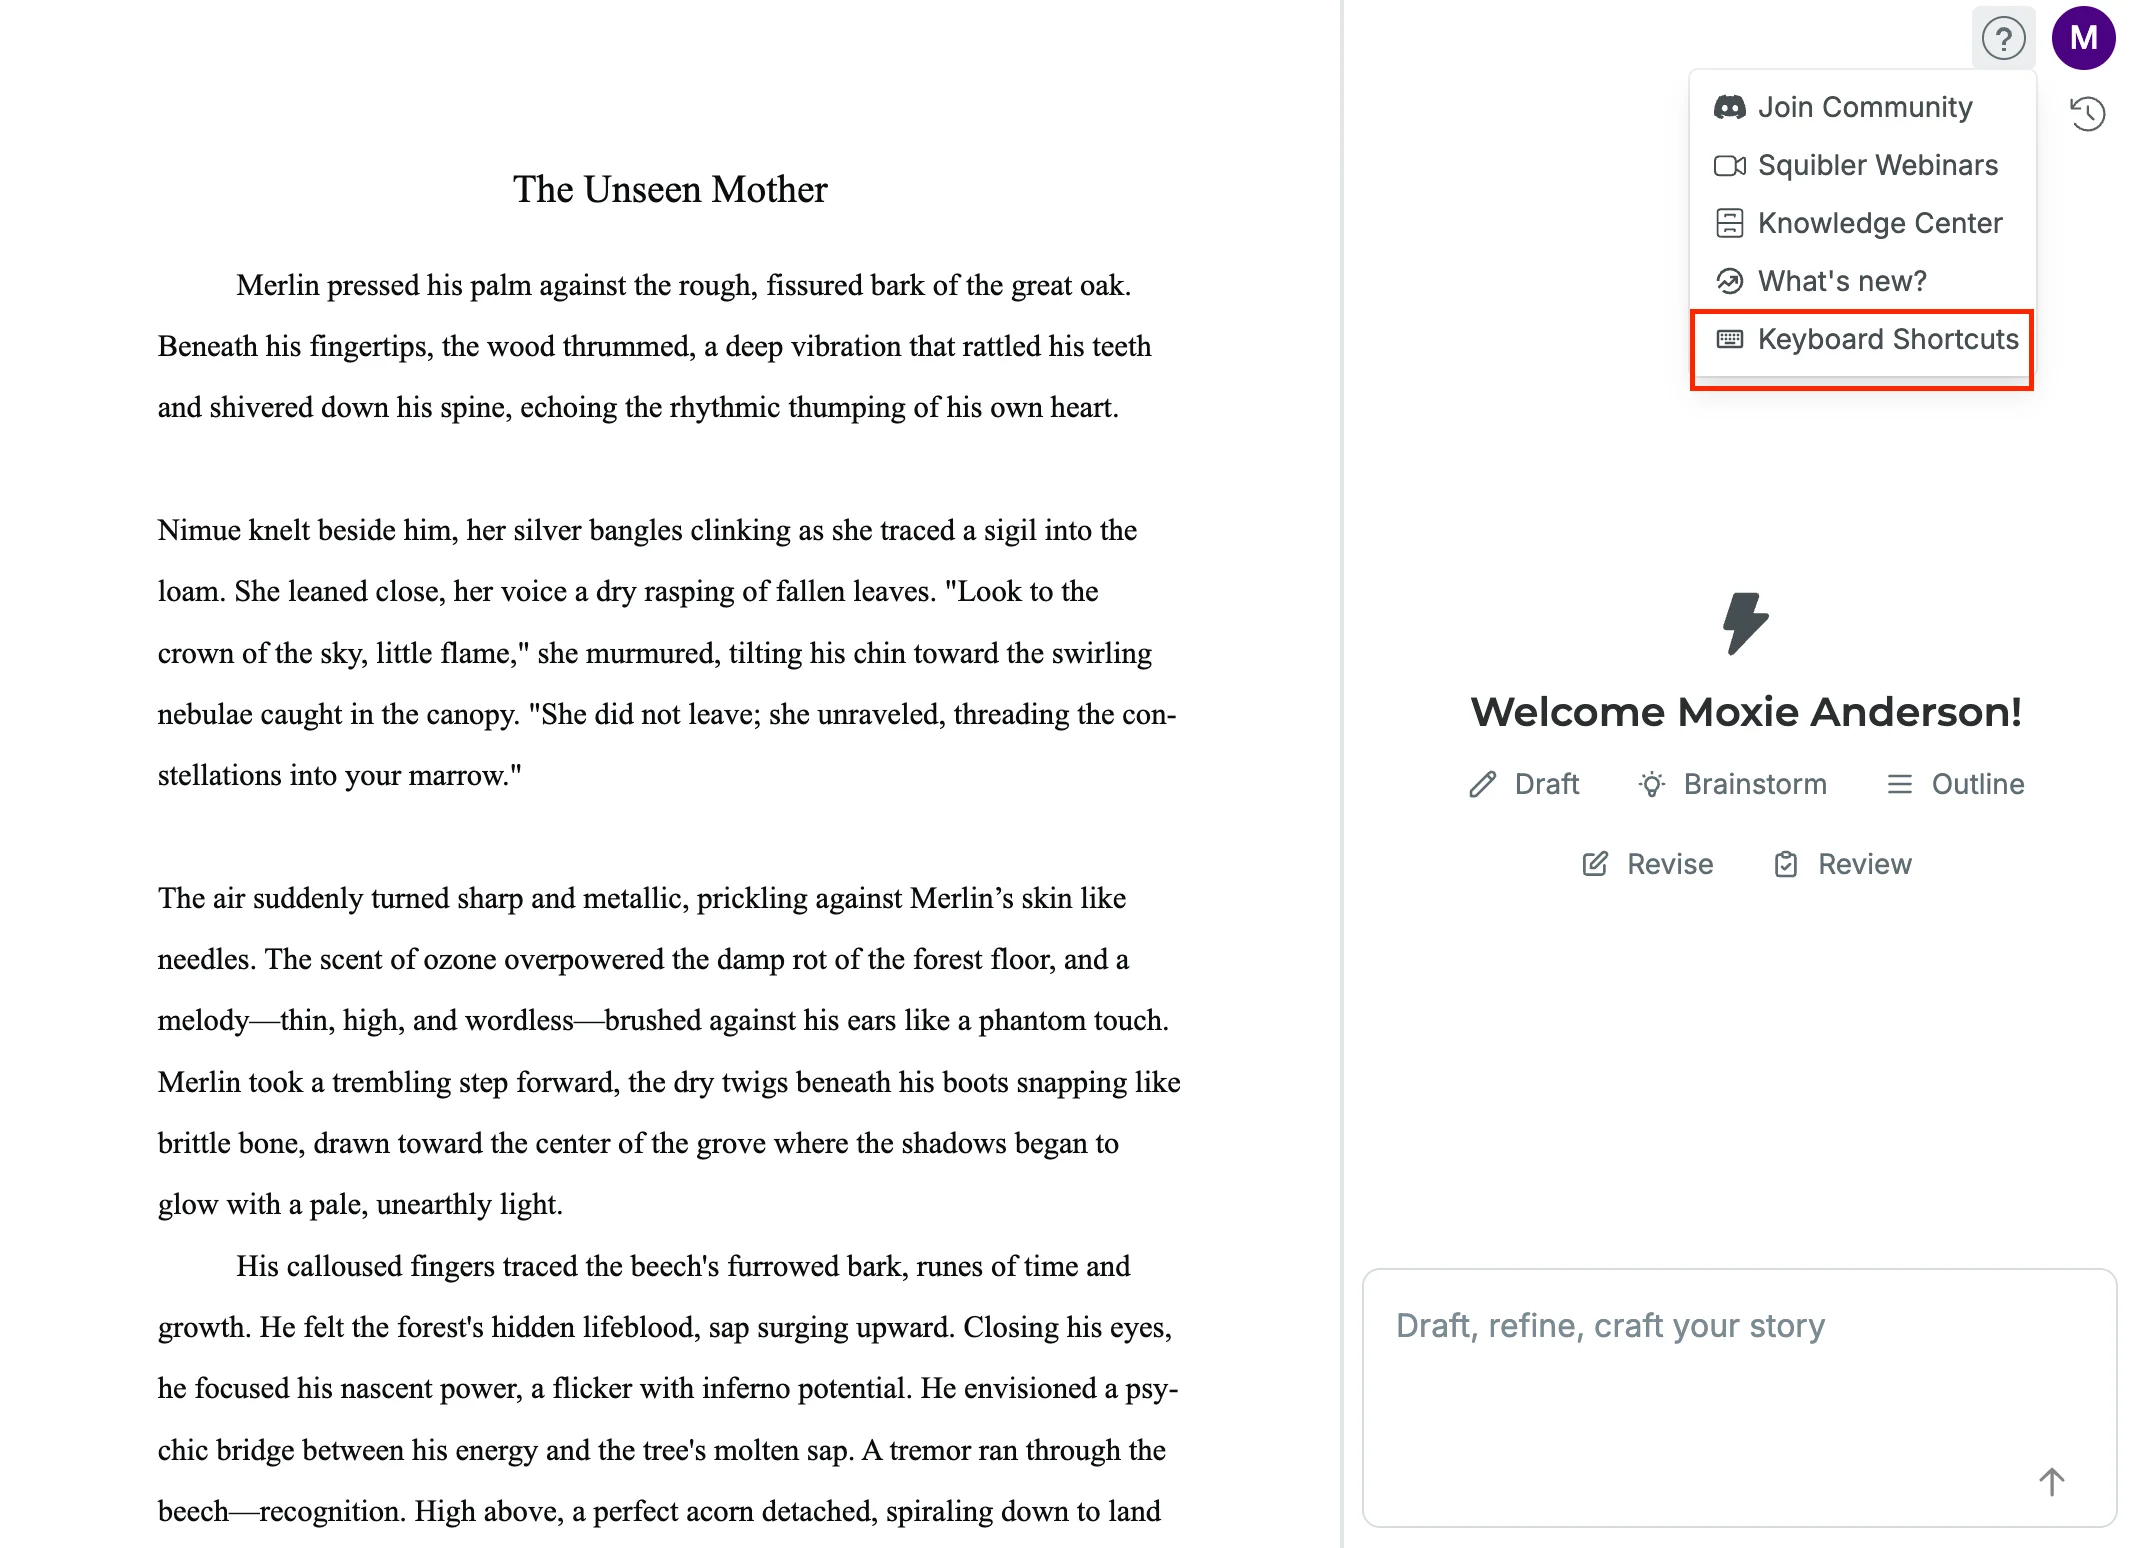Choose the Brainstorm action

tap(1732, 784)
